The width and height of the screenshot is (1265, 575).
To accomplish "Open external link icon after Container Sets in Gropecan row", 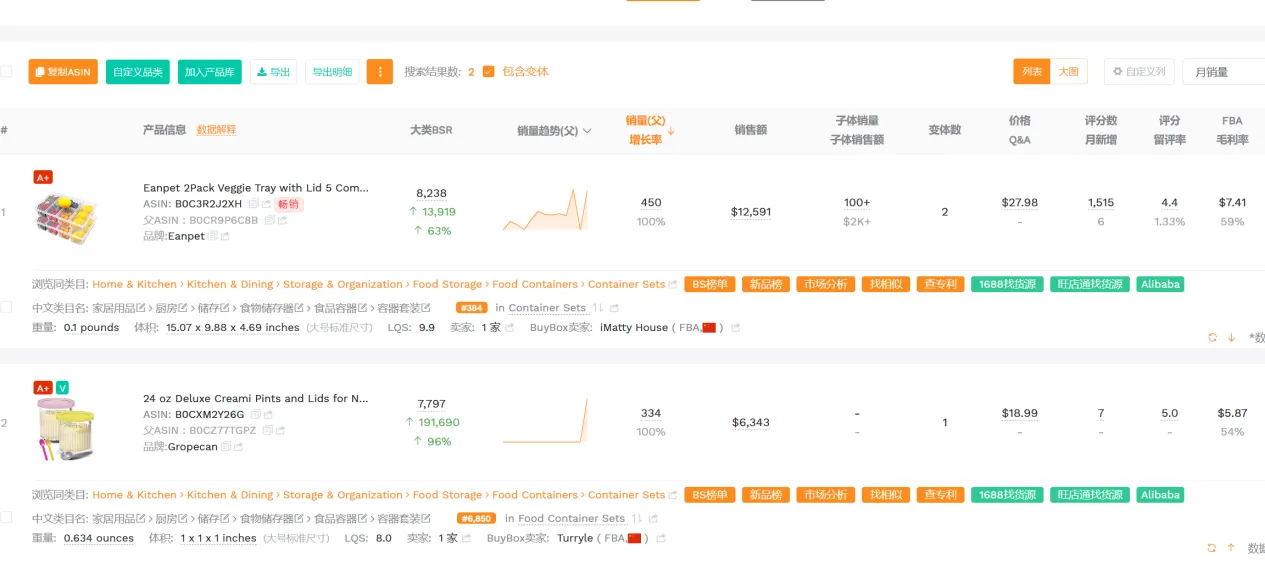I will click(x=673, y=495).
